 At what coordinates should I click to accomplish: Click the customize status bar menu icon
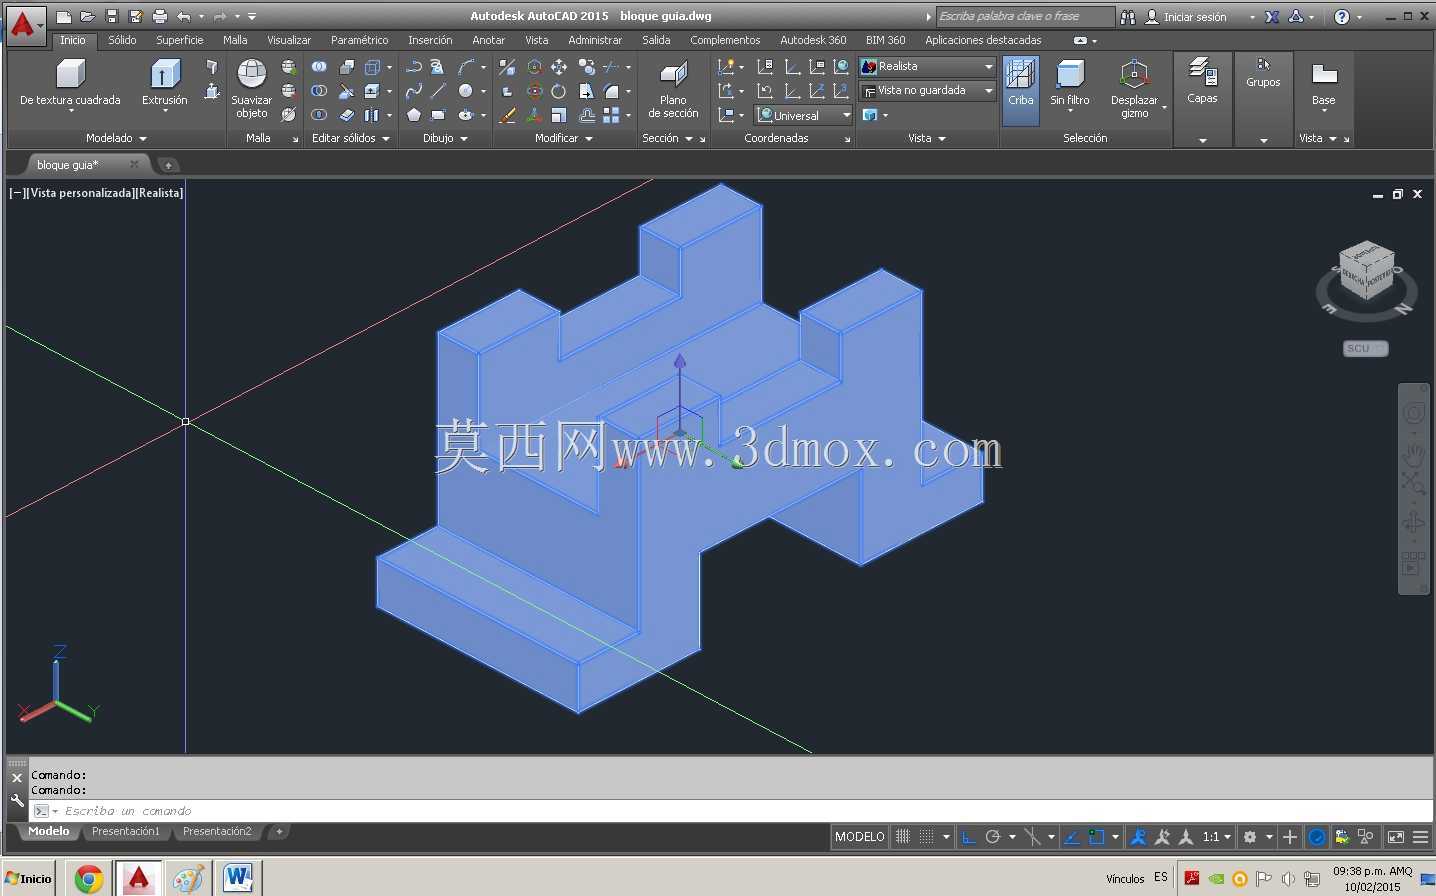[1420, 837]
